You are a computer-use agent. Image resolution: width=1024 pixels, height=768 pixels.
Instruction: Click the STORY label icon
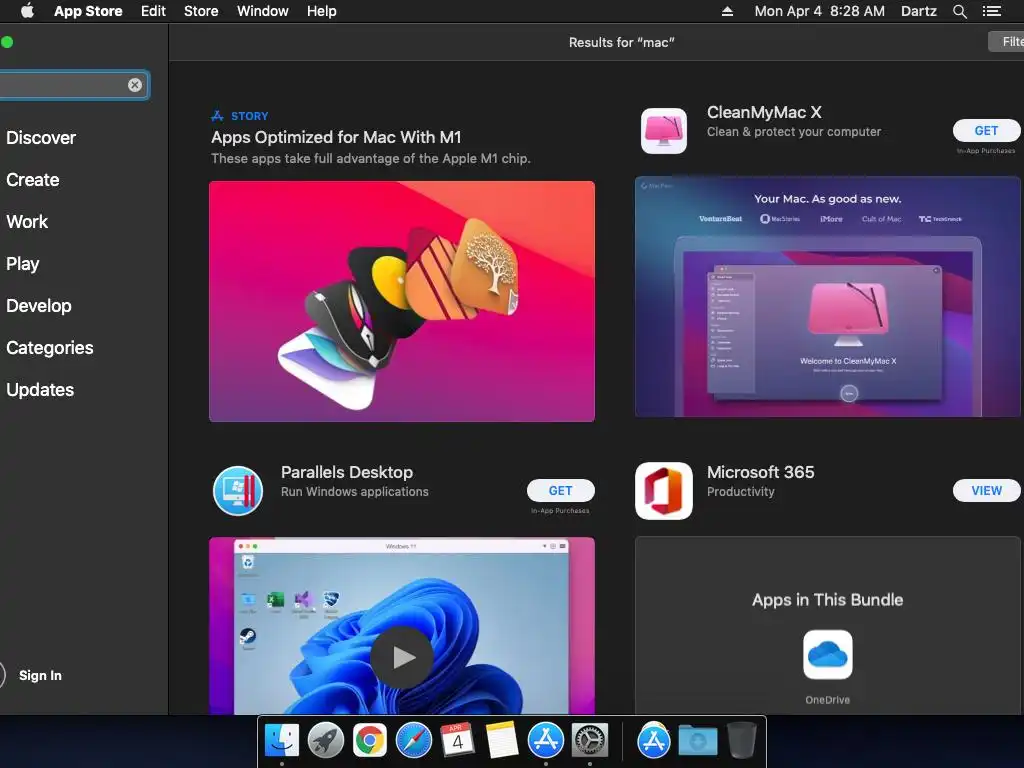pyautogui.click(x=217, y=116)
